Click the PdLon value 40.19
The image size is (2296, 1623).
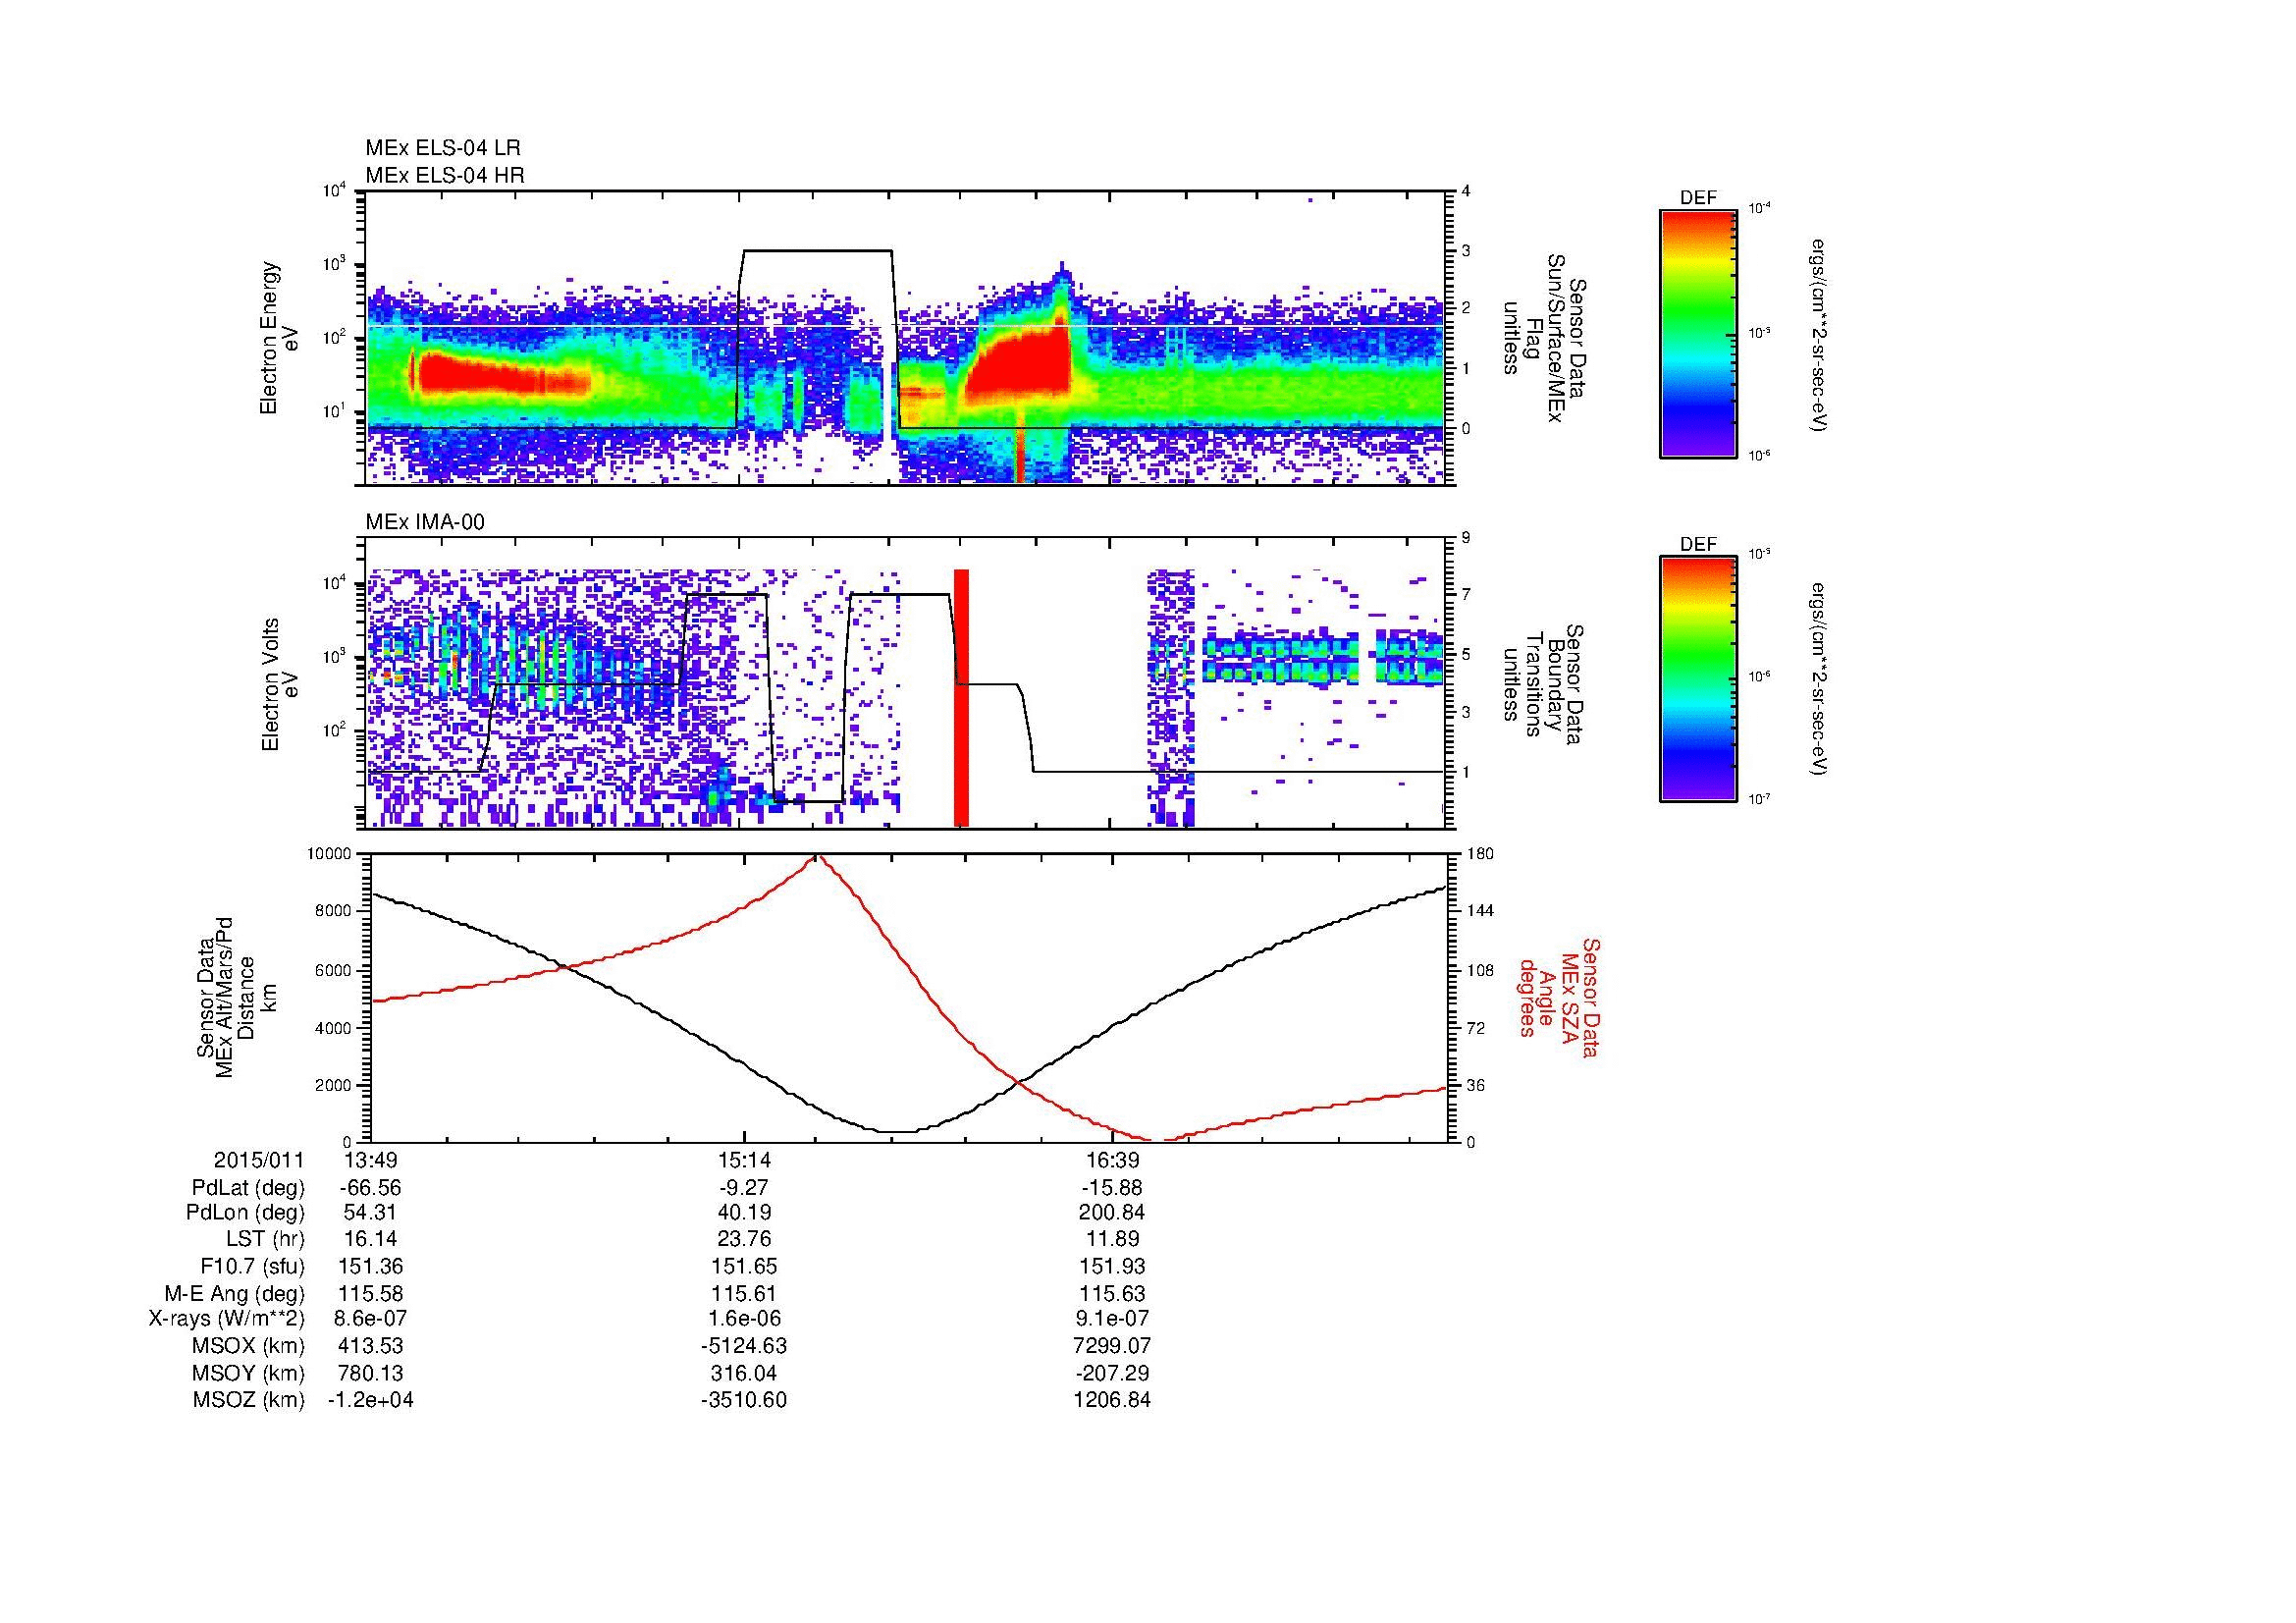click(744, 1213)
